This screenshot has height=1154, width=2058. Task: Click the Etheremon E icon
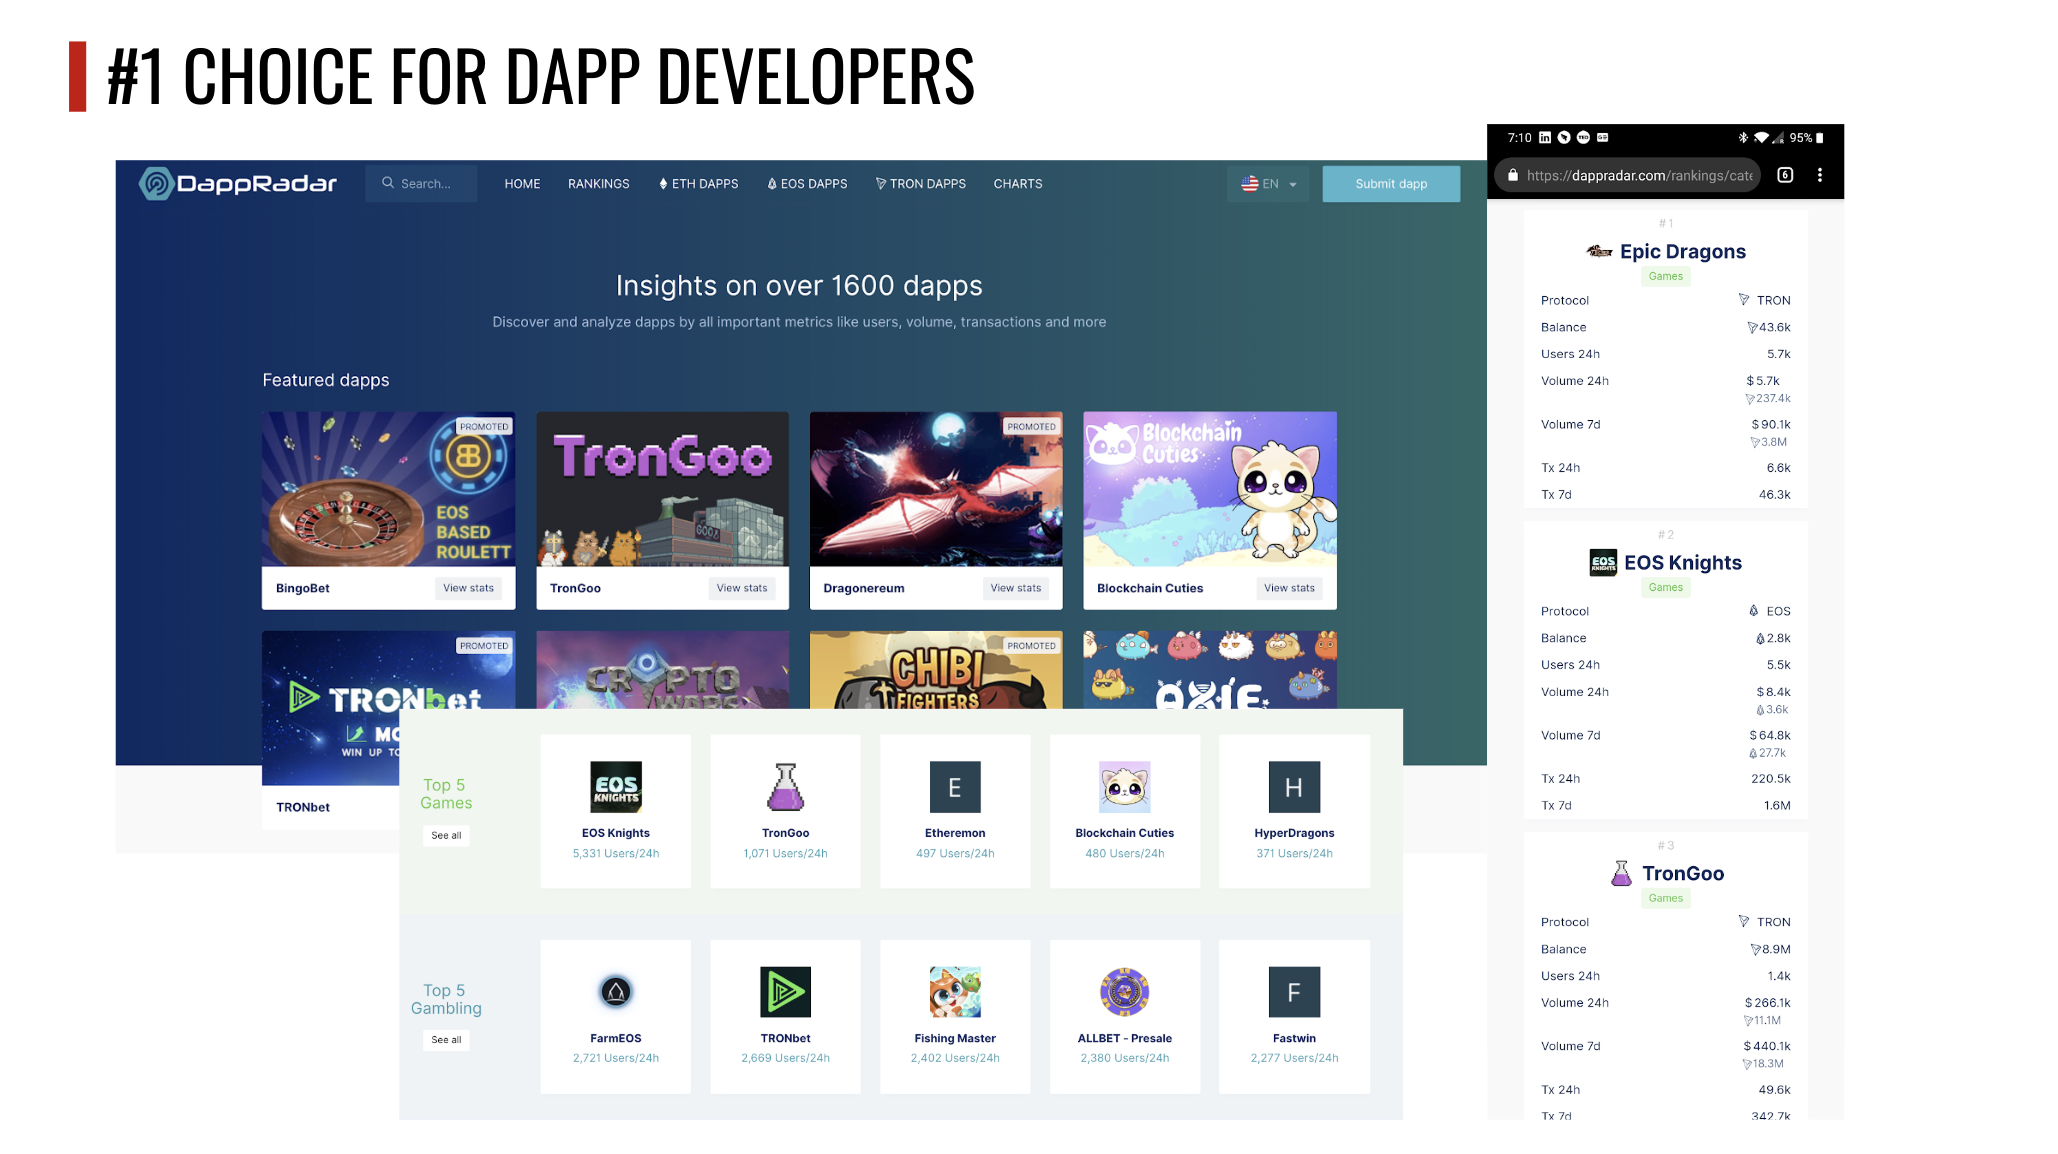(955, 787)
